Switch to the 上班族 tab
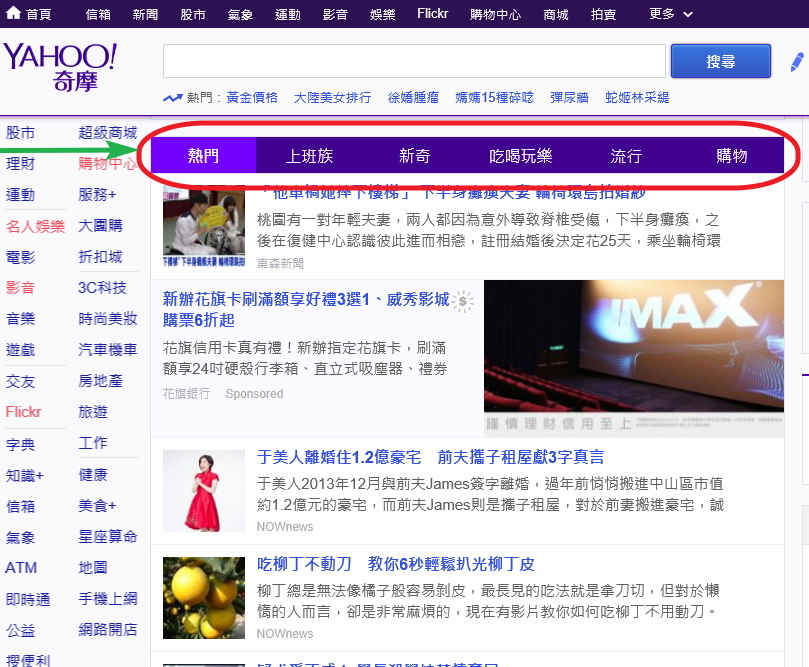 [309, 155]
